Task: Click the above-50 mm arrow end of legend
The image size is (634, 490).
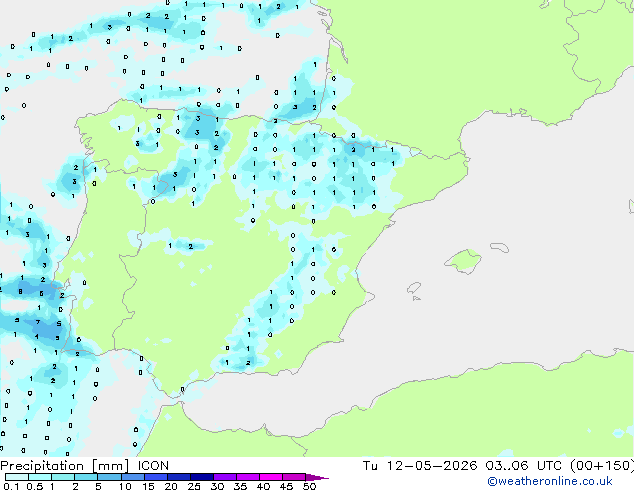Action: point(317,477)
